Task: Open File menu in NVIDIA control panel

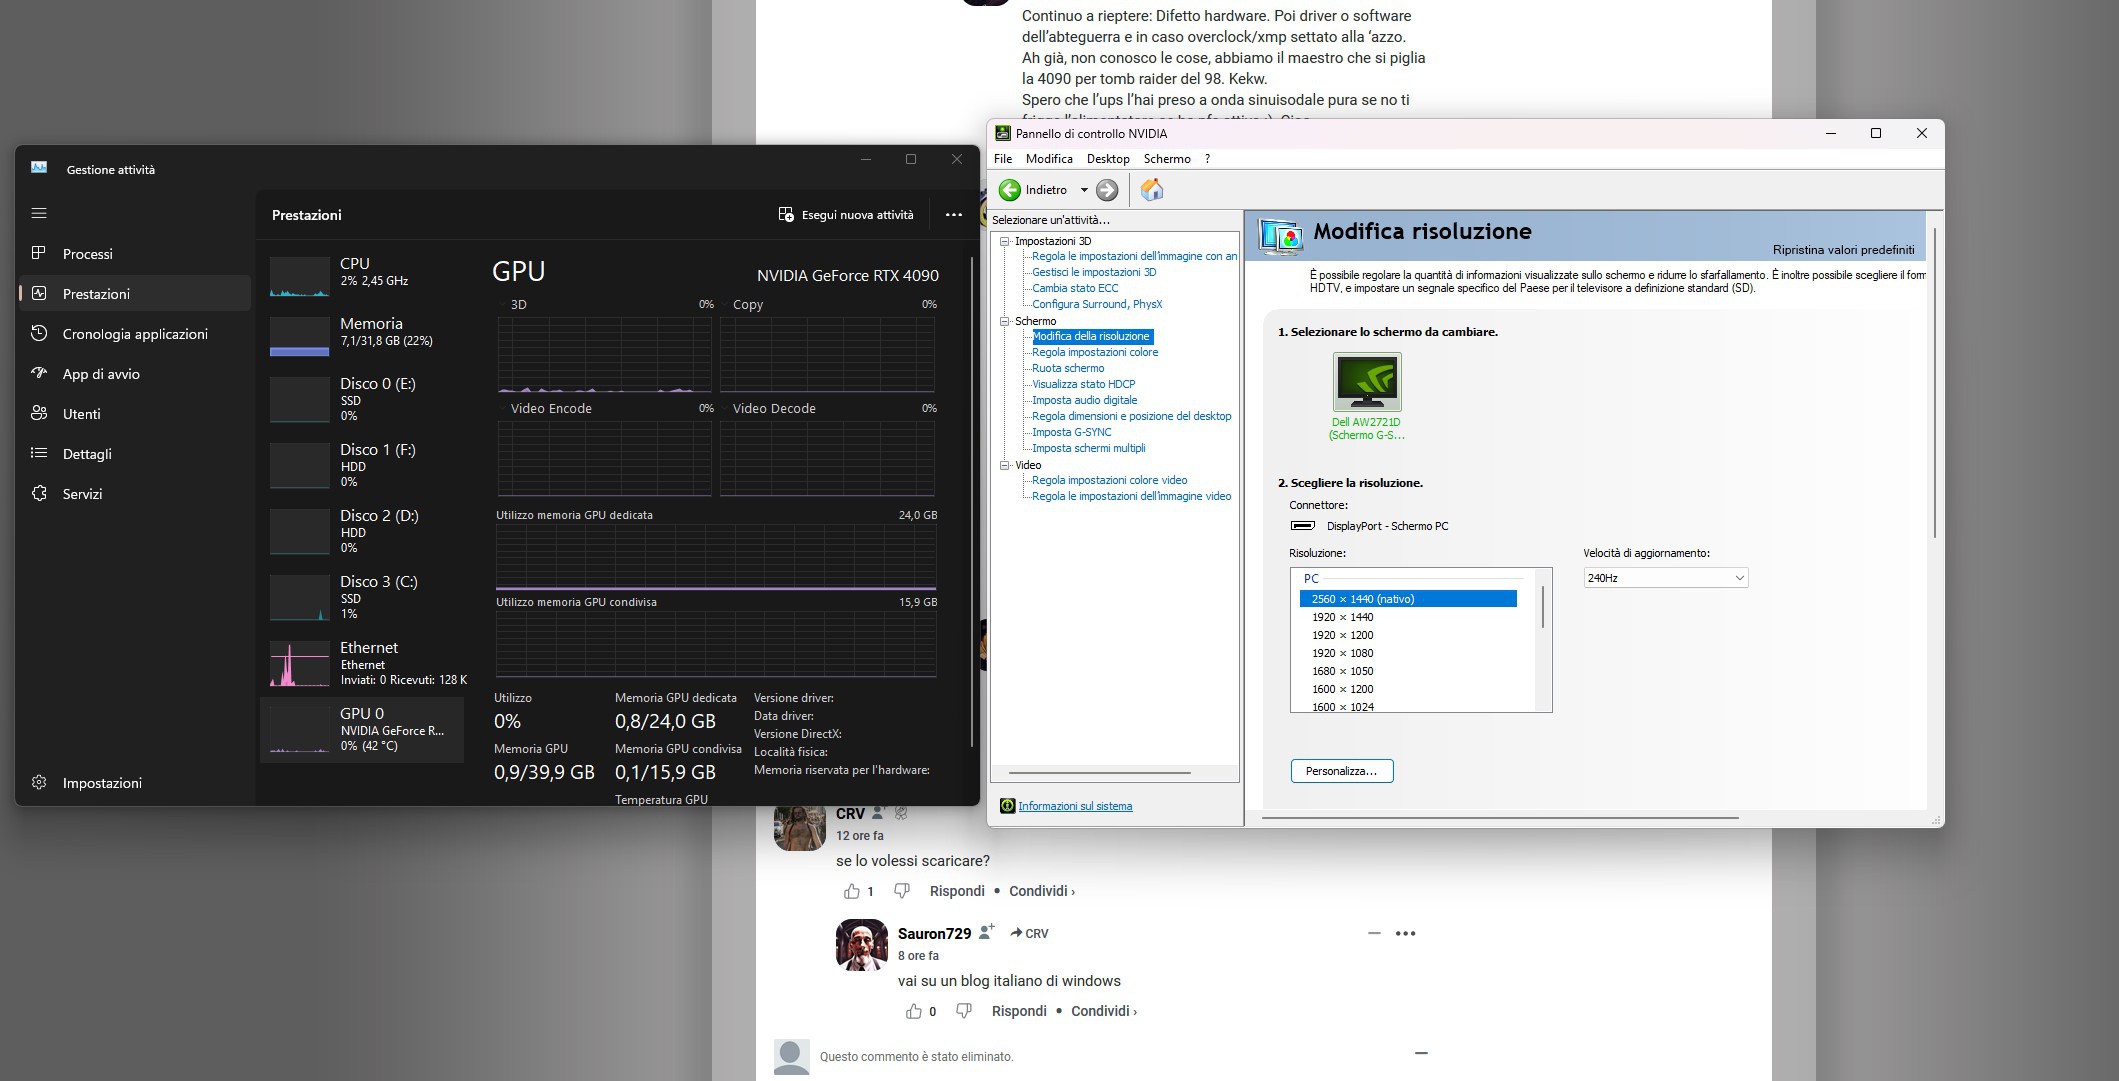Action: tap(1003, 159)
